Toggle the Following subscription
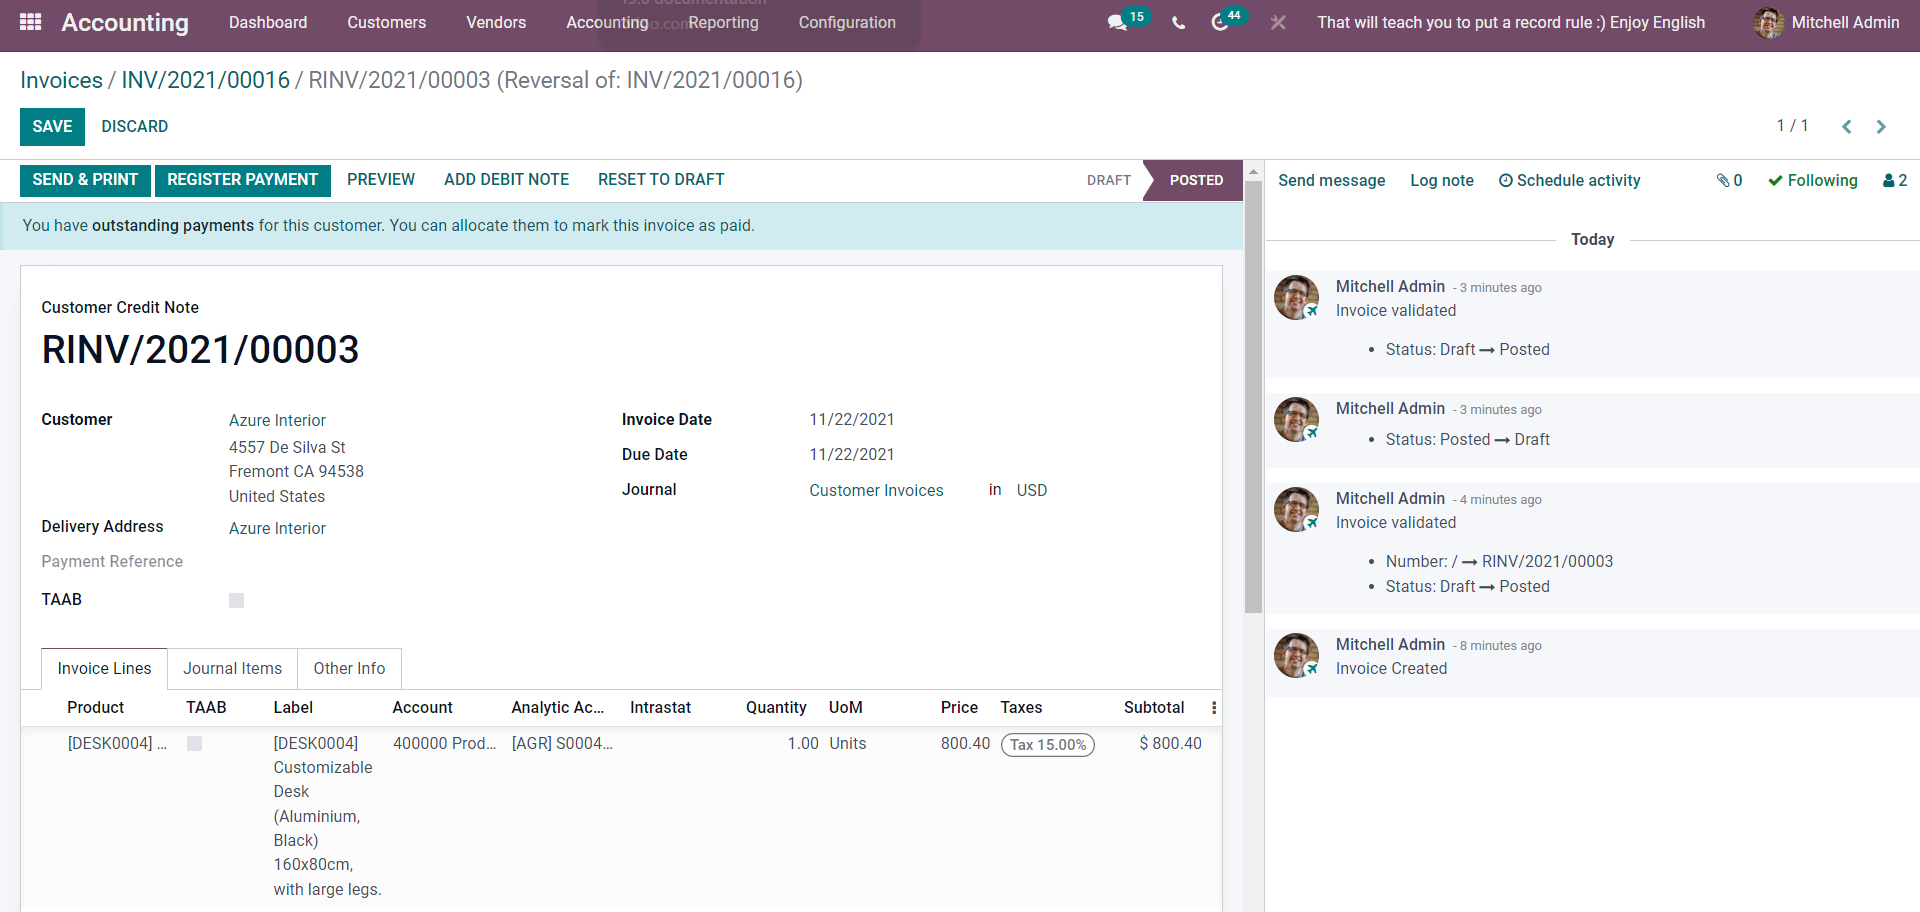 (x=1812, y=181)
